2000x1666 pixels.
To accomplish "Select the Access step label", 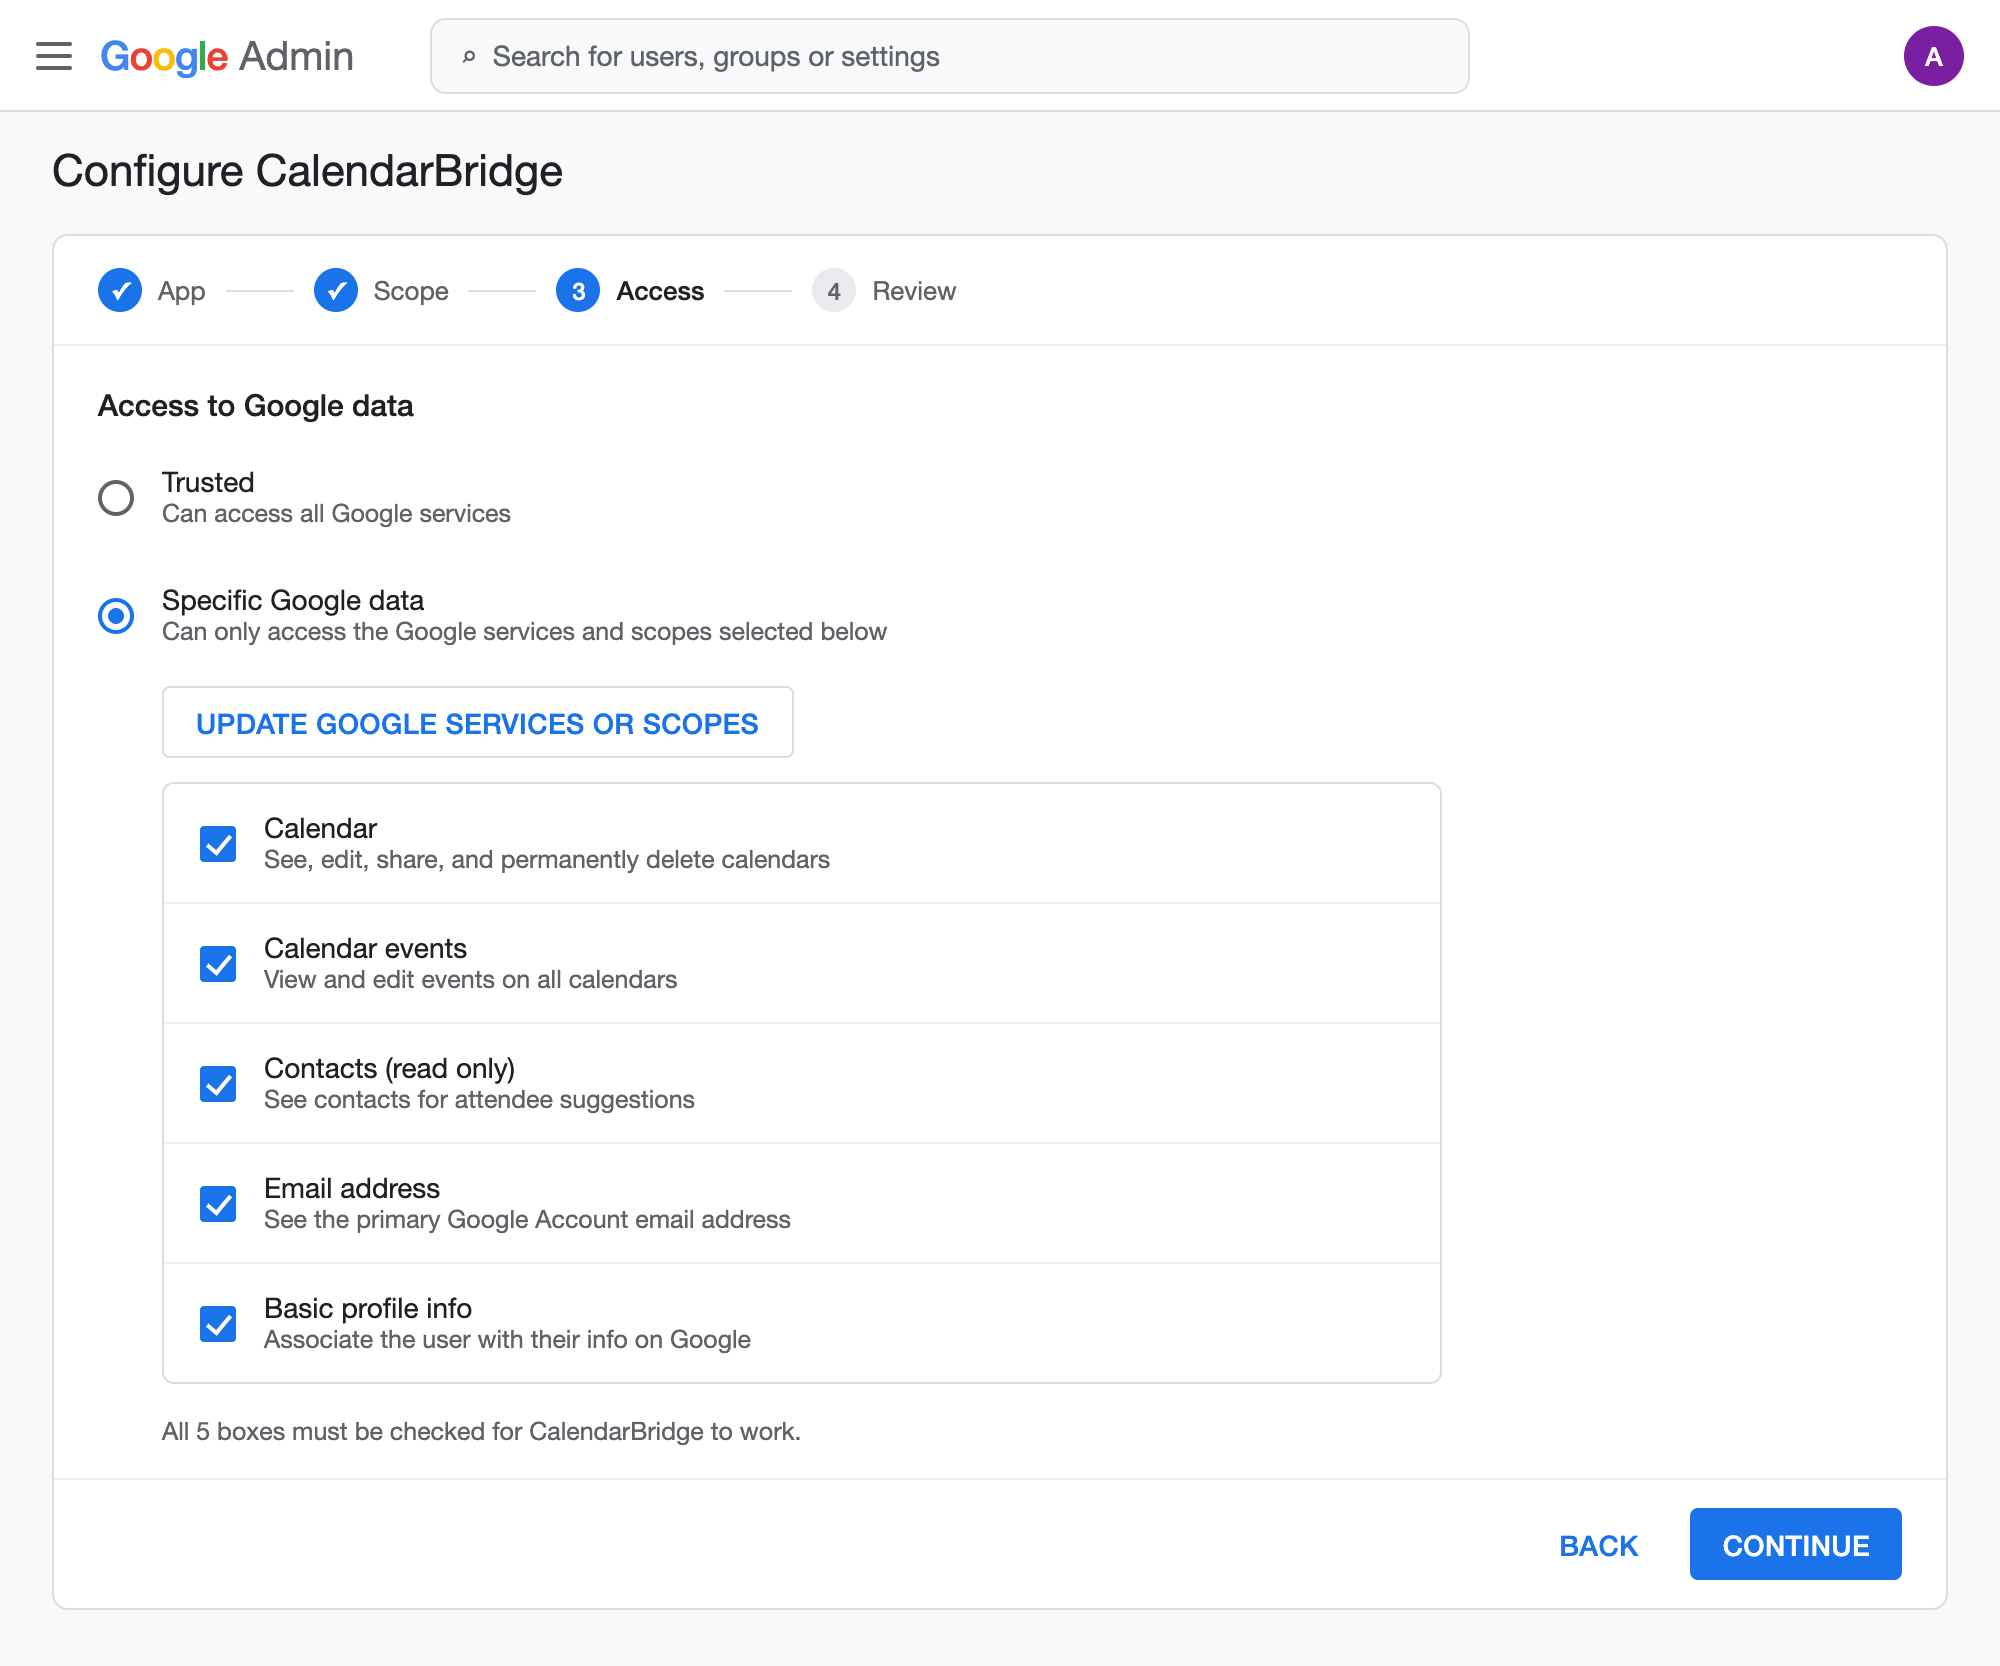I will [x=660, y=291].
